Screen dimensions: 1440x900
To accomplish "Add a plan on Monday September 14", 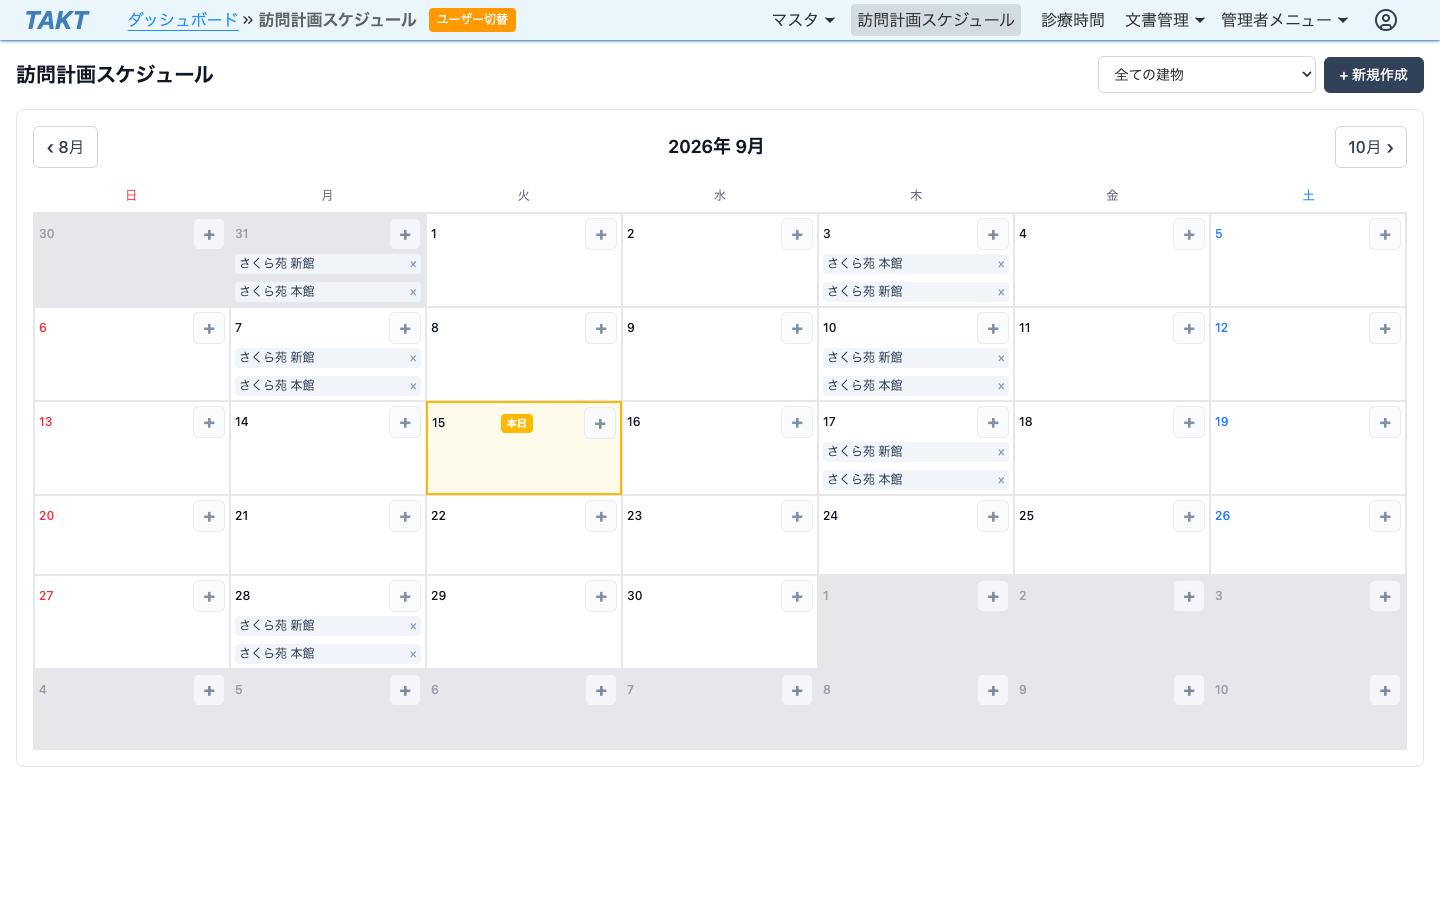I will [405, 422].
